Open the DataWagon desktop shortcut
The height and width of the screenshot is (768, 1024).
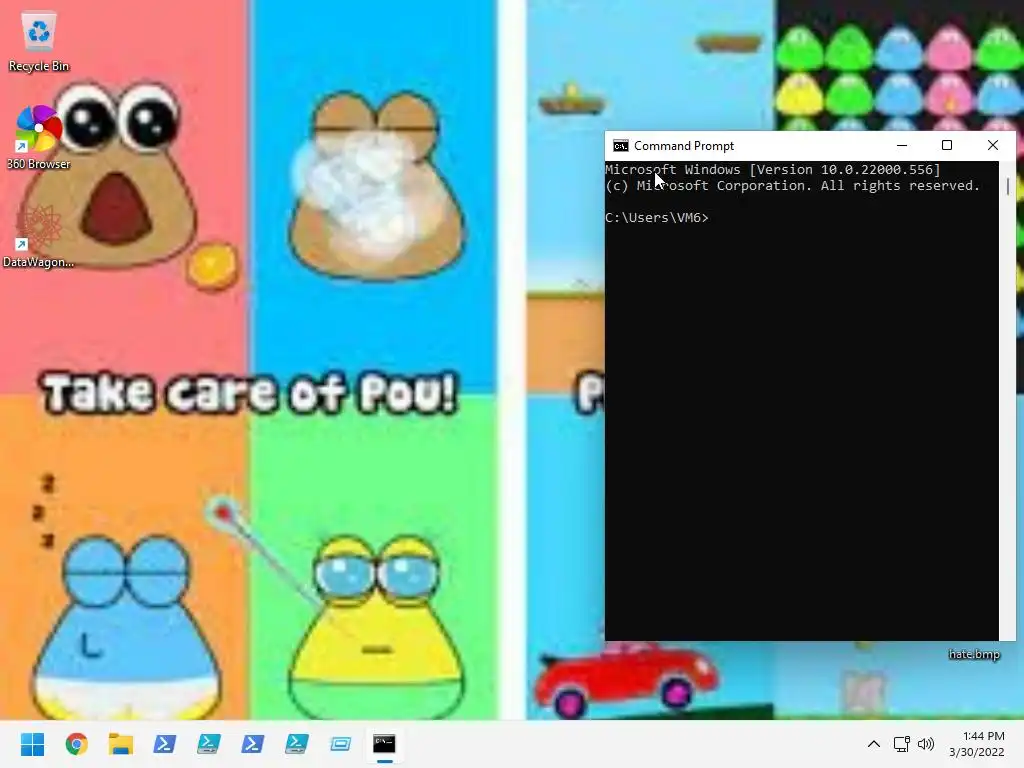(x=39, y=236)
